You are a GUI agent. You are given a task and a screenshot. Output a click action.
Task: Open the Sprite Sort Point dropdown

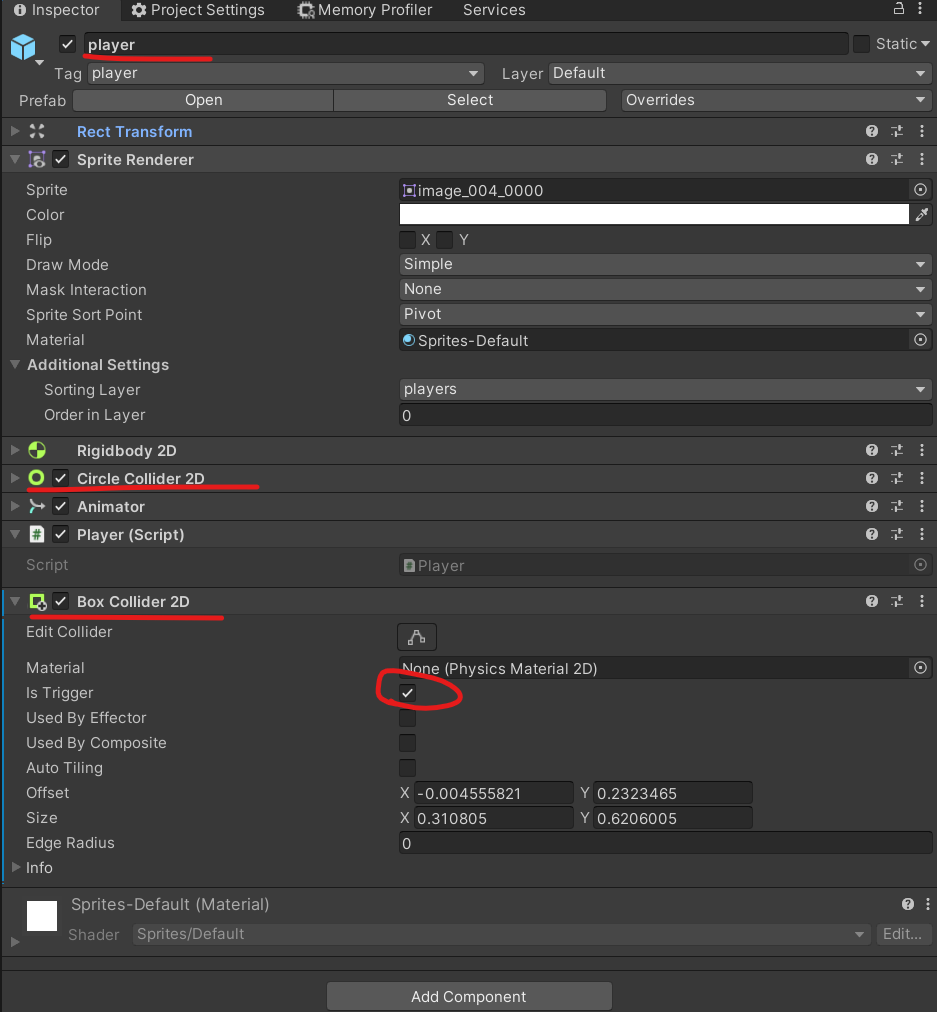click(665, 314)
